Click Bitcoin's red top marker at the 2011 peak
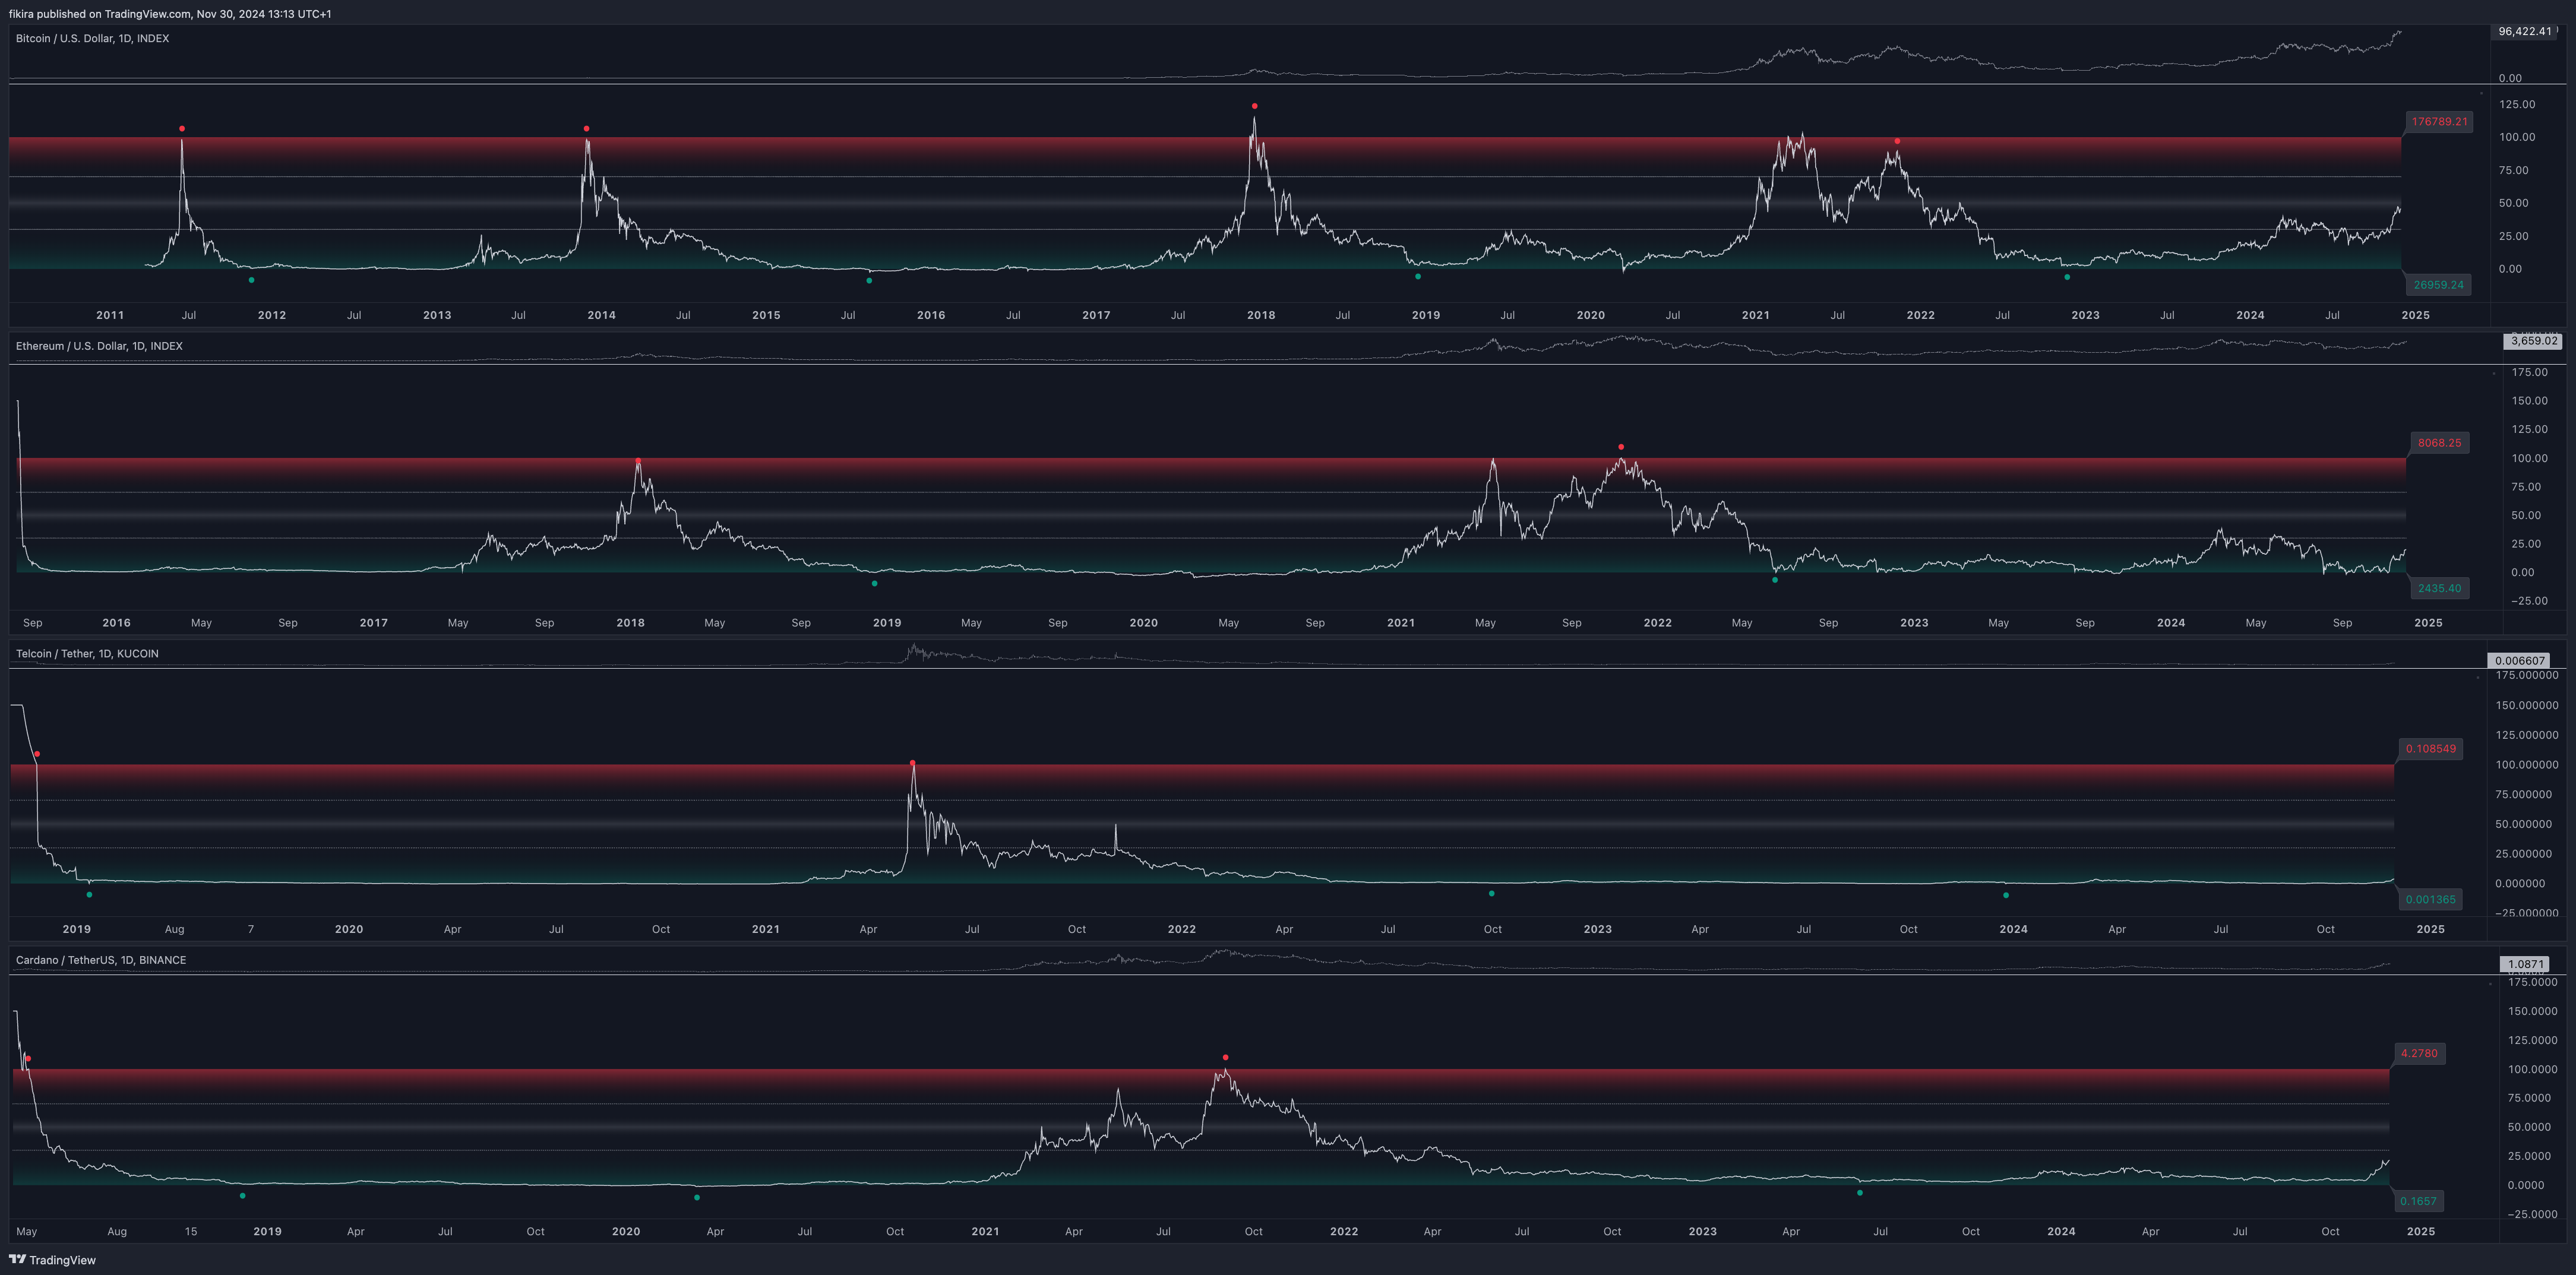Screen dimensions: 2576x1275 point(182,129)
